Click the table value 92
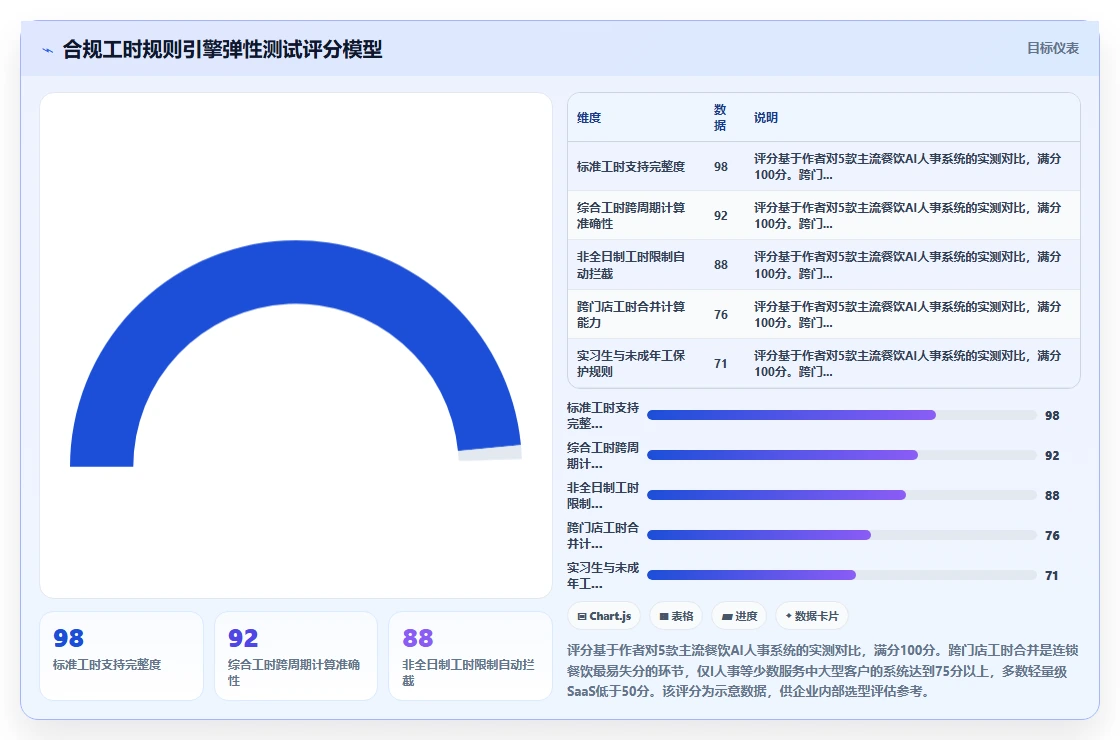 point(721,216)
